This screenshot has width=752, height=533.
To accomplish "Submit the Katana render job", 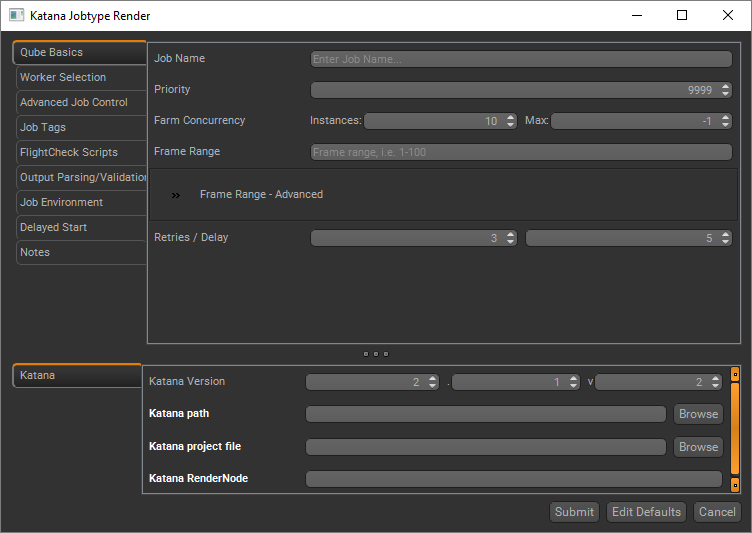I will pos(574,512).
